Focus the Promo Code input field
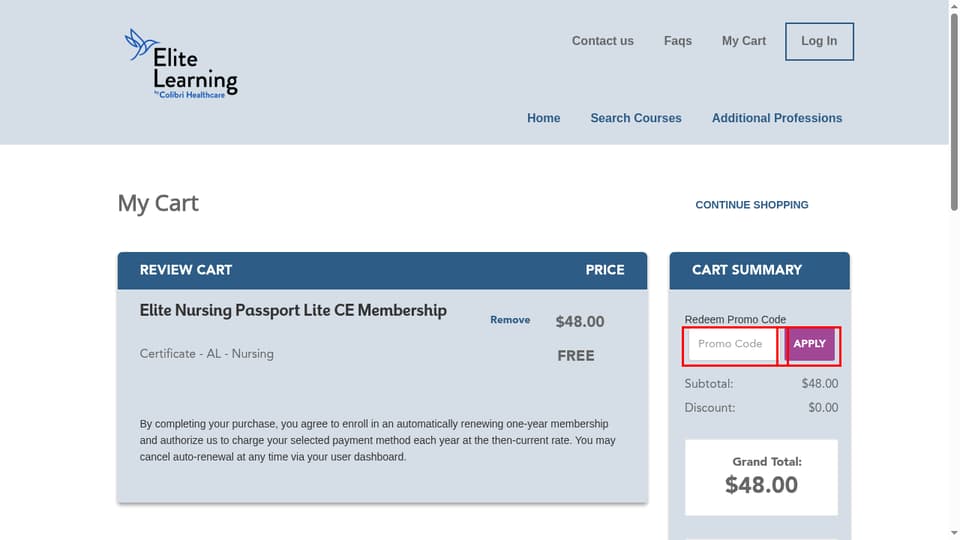Image resolution: width=960 pixels, height=540 pixels. (732, 345)
